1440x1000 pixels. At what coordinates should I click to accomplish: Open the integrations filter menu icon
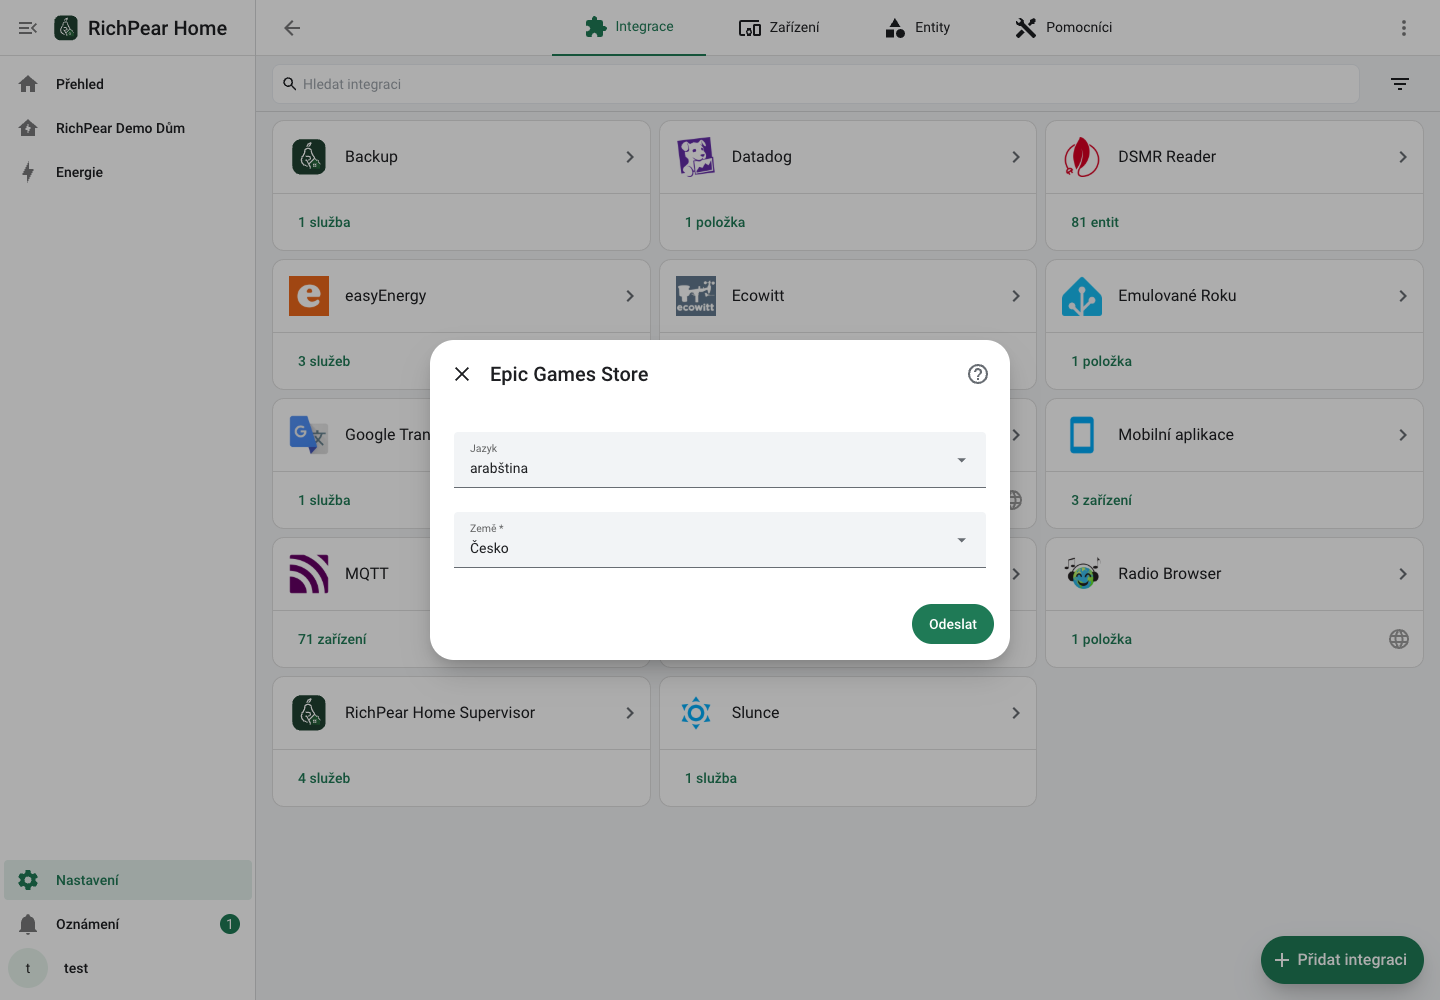coord(1400,84)
